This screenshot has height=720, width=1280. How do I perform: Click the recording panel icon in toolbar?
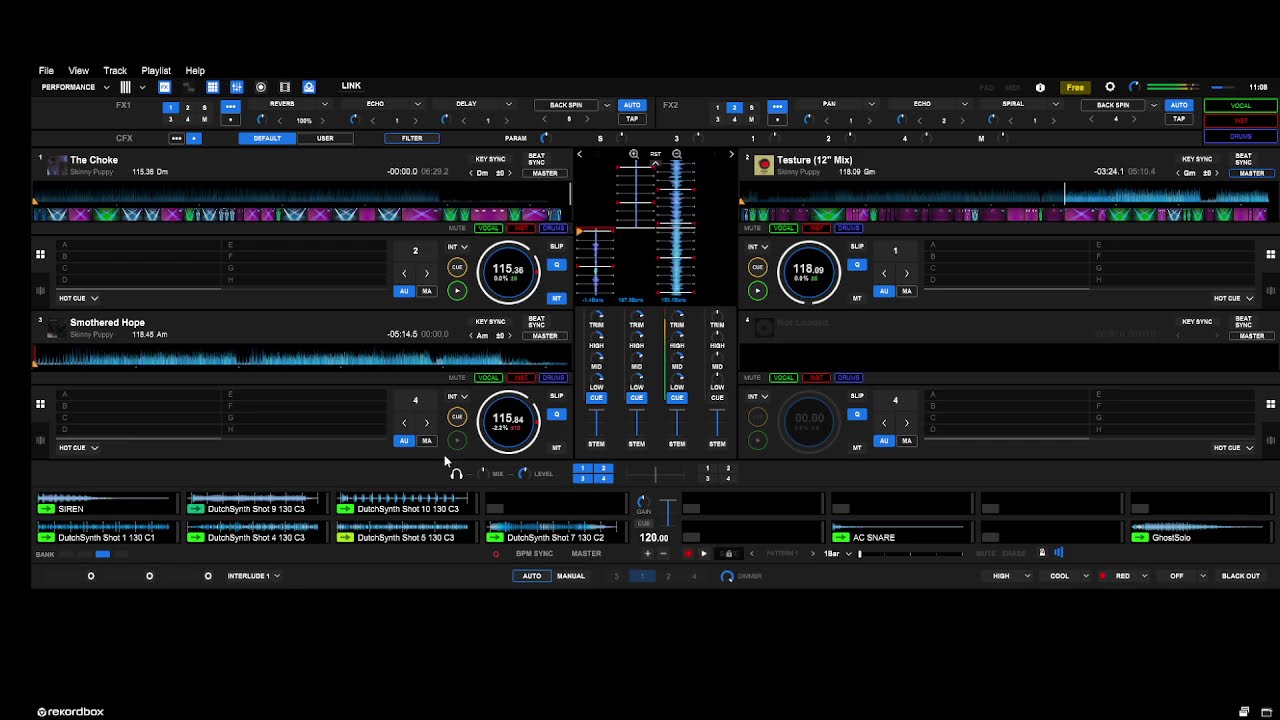click(x=261, y=87)
